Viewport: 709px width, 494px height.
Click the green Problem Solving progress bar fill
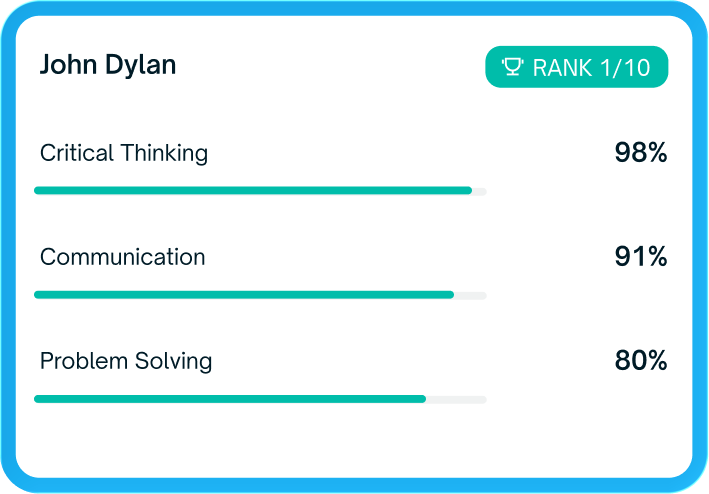(x=230, y=399)
